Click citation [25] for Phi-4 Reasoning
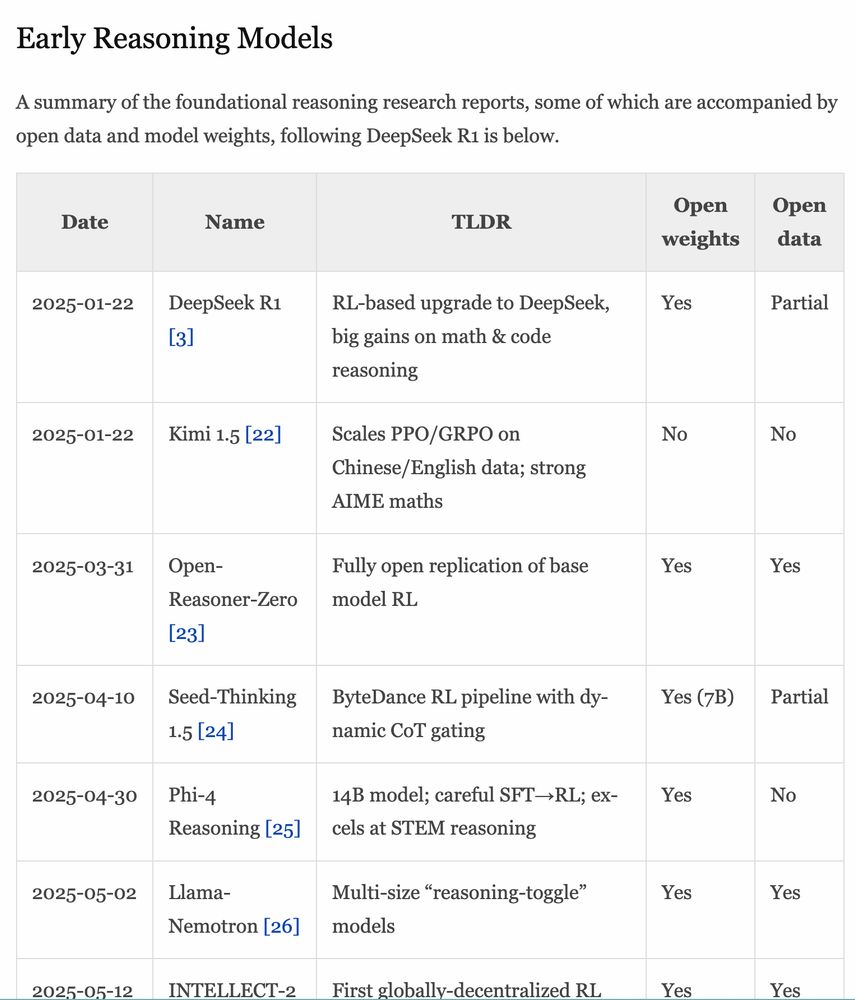Image resolution: width=855 pixels, height=1000 pixels. tap(282, 828)
